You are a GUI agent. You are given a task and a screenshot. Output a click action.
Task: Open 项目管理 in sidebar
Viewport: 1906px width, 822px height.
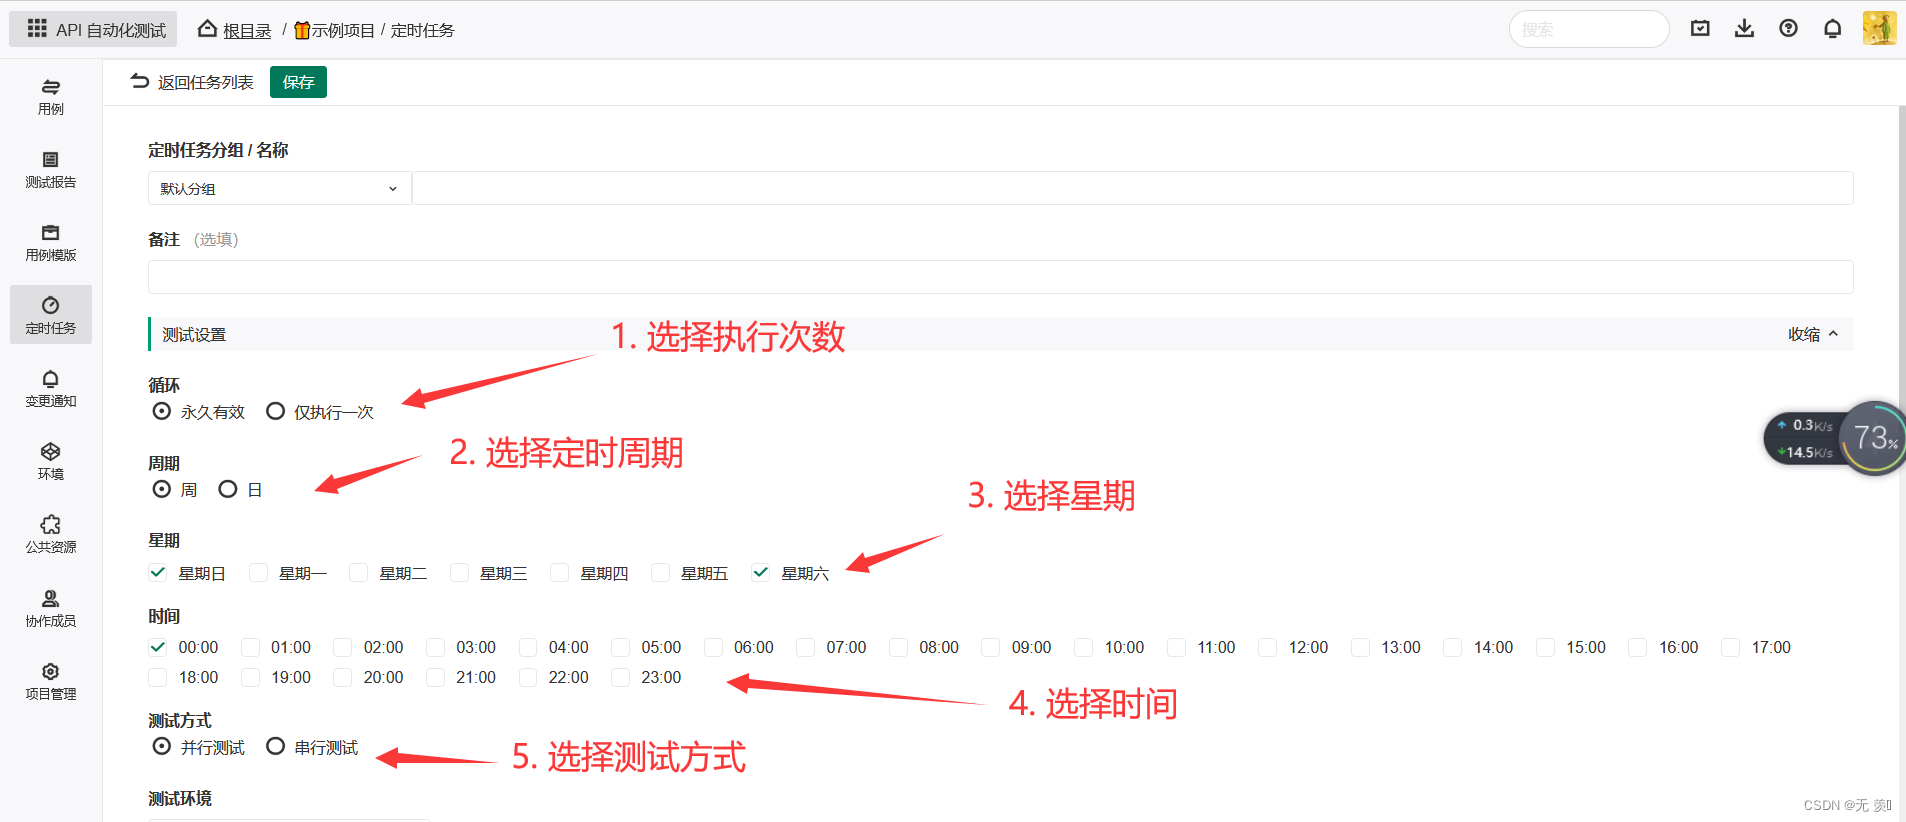(51, 681)
